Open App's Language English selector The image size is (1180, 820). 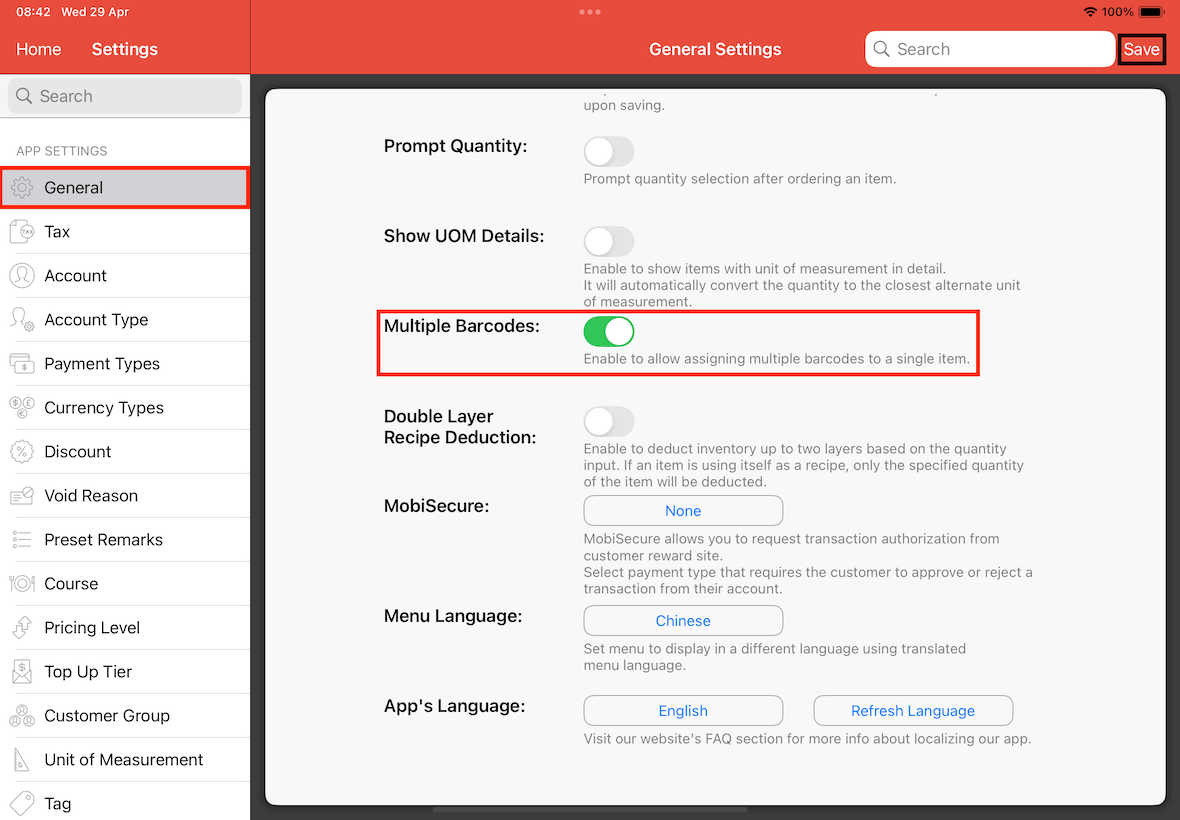(683, 711)
